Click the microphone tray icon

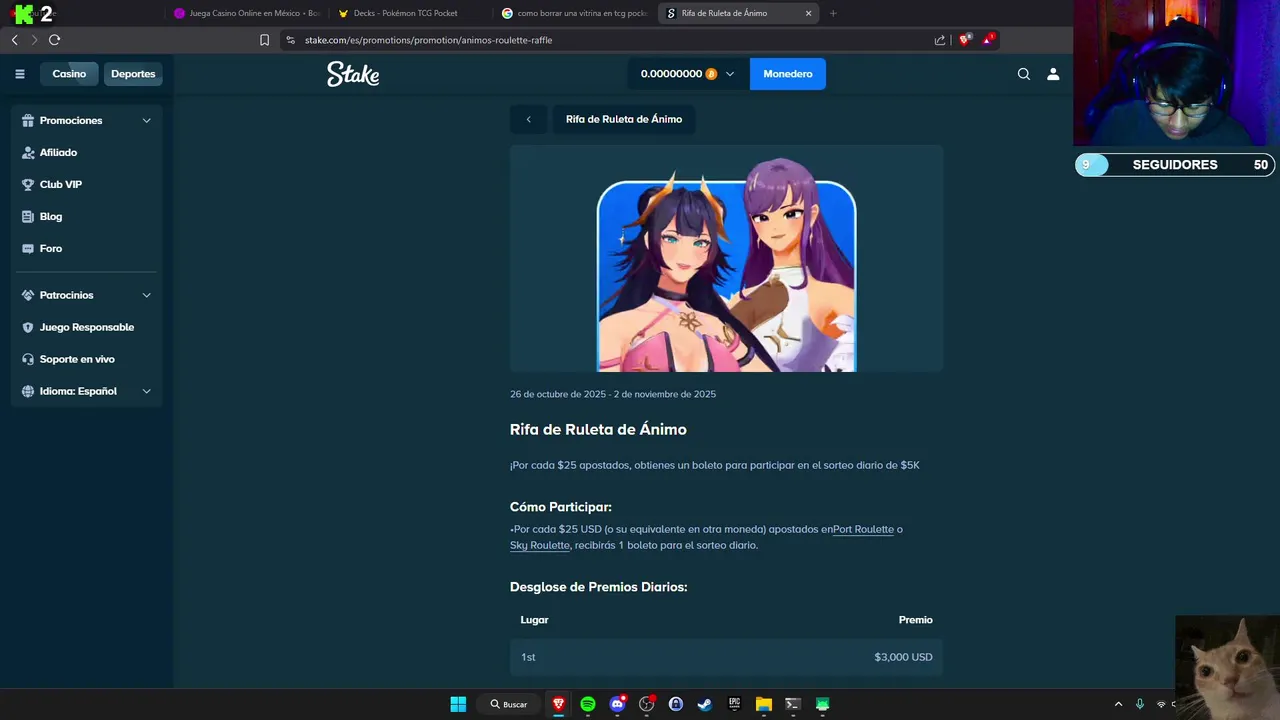click(x=1139, y=704)
